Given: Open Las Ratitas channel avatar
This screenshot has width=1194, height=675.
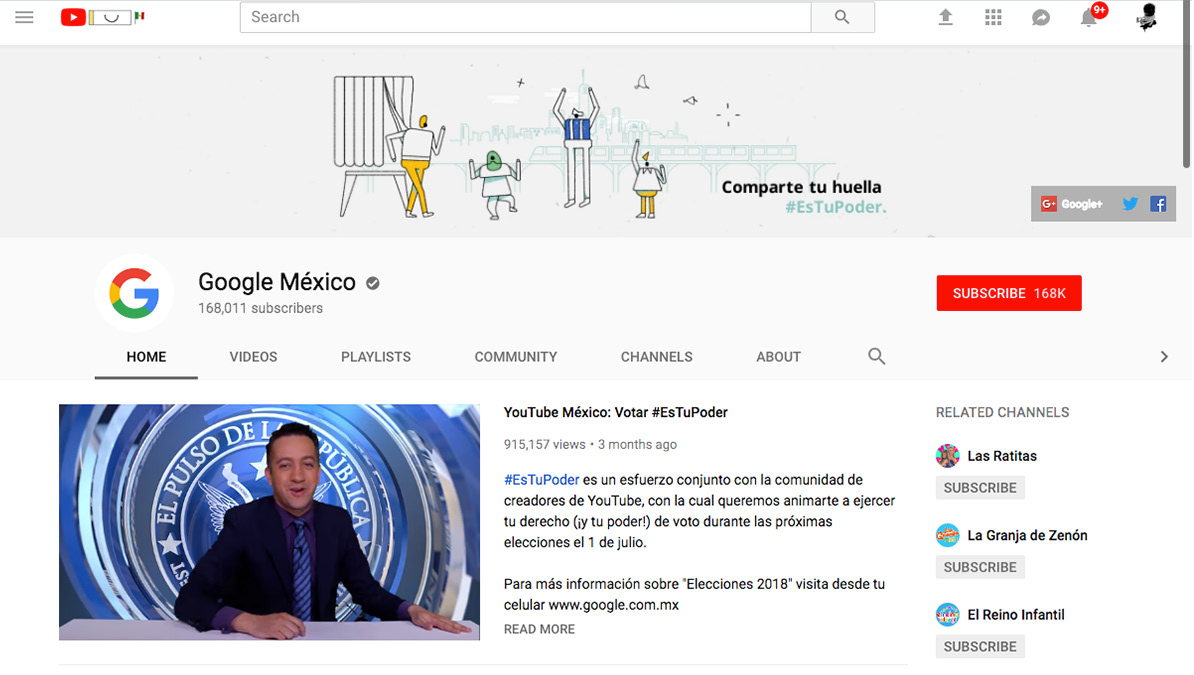Looking at the screenshot, I should click(947, 456).
